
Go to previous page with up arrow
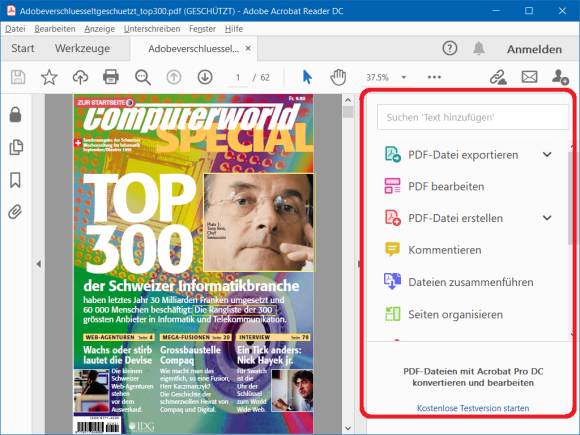[x=174, y=77]
